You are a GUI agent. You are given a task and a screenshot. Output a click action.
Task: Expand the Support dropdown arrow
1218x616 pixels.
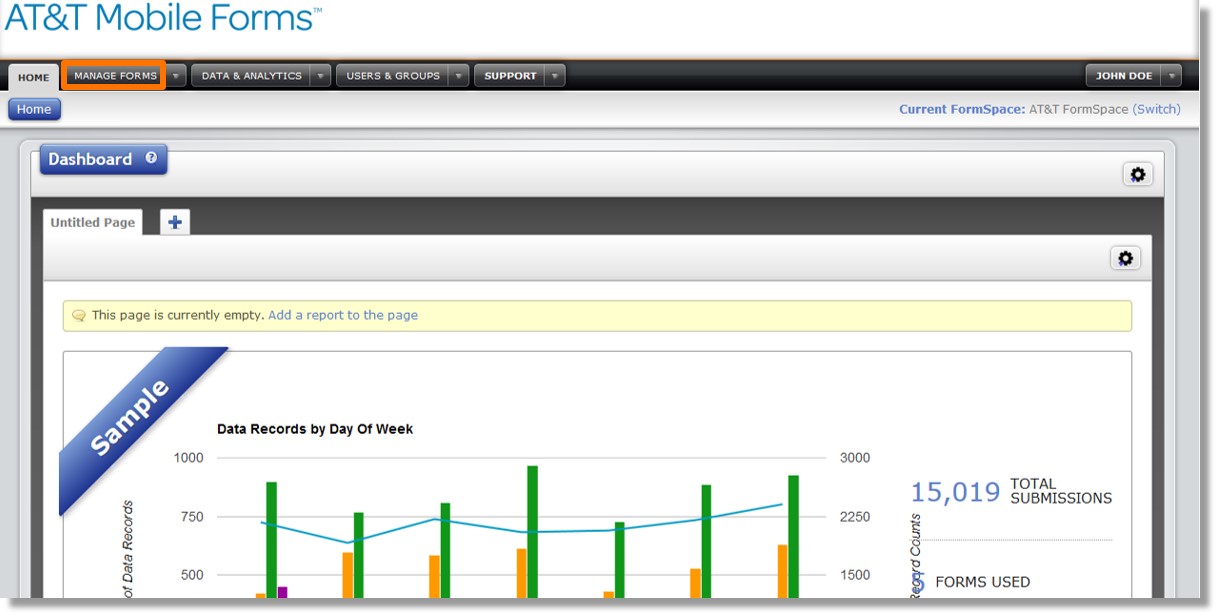pos(555,76)
